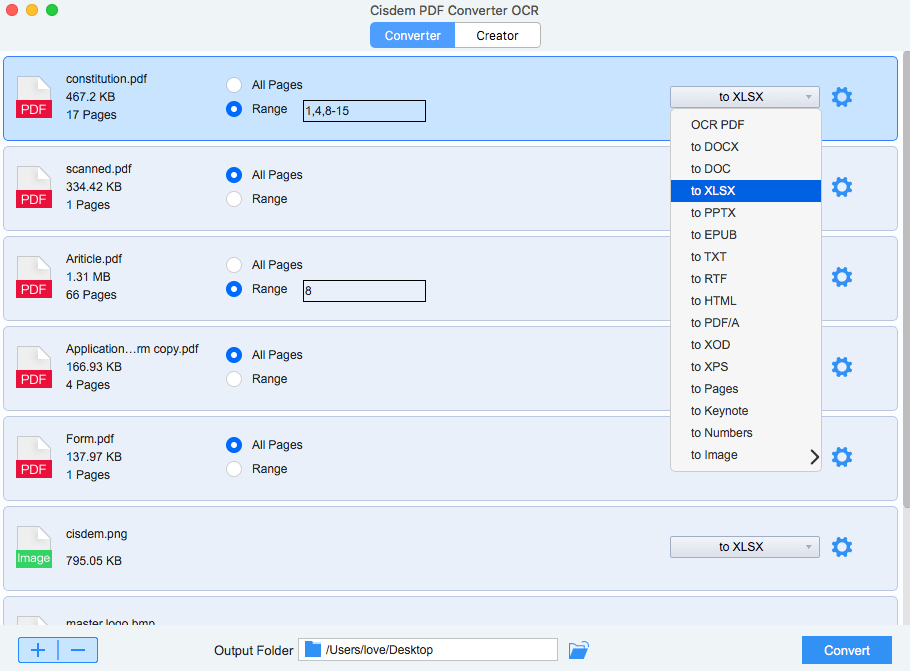Open settings gear for cisdem.png
Viewport: 910px width, 671px height.
pos(842,547)
